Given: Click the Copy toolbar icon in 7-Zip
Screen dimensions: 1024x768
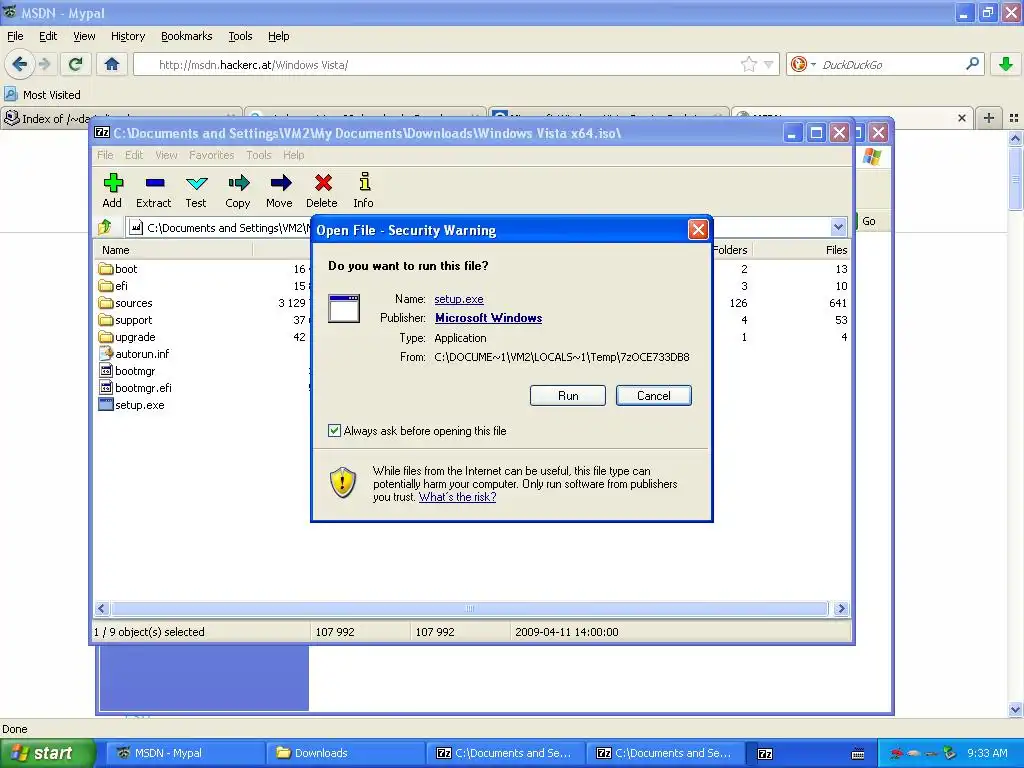Looking at the screenshot, I should pos(238,184).
